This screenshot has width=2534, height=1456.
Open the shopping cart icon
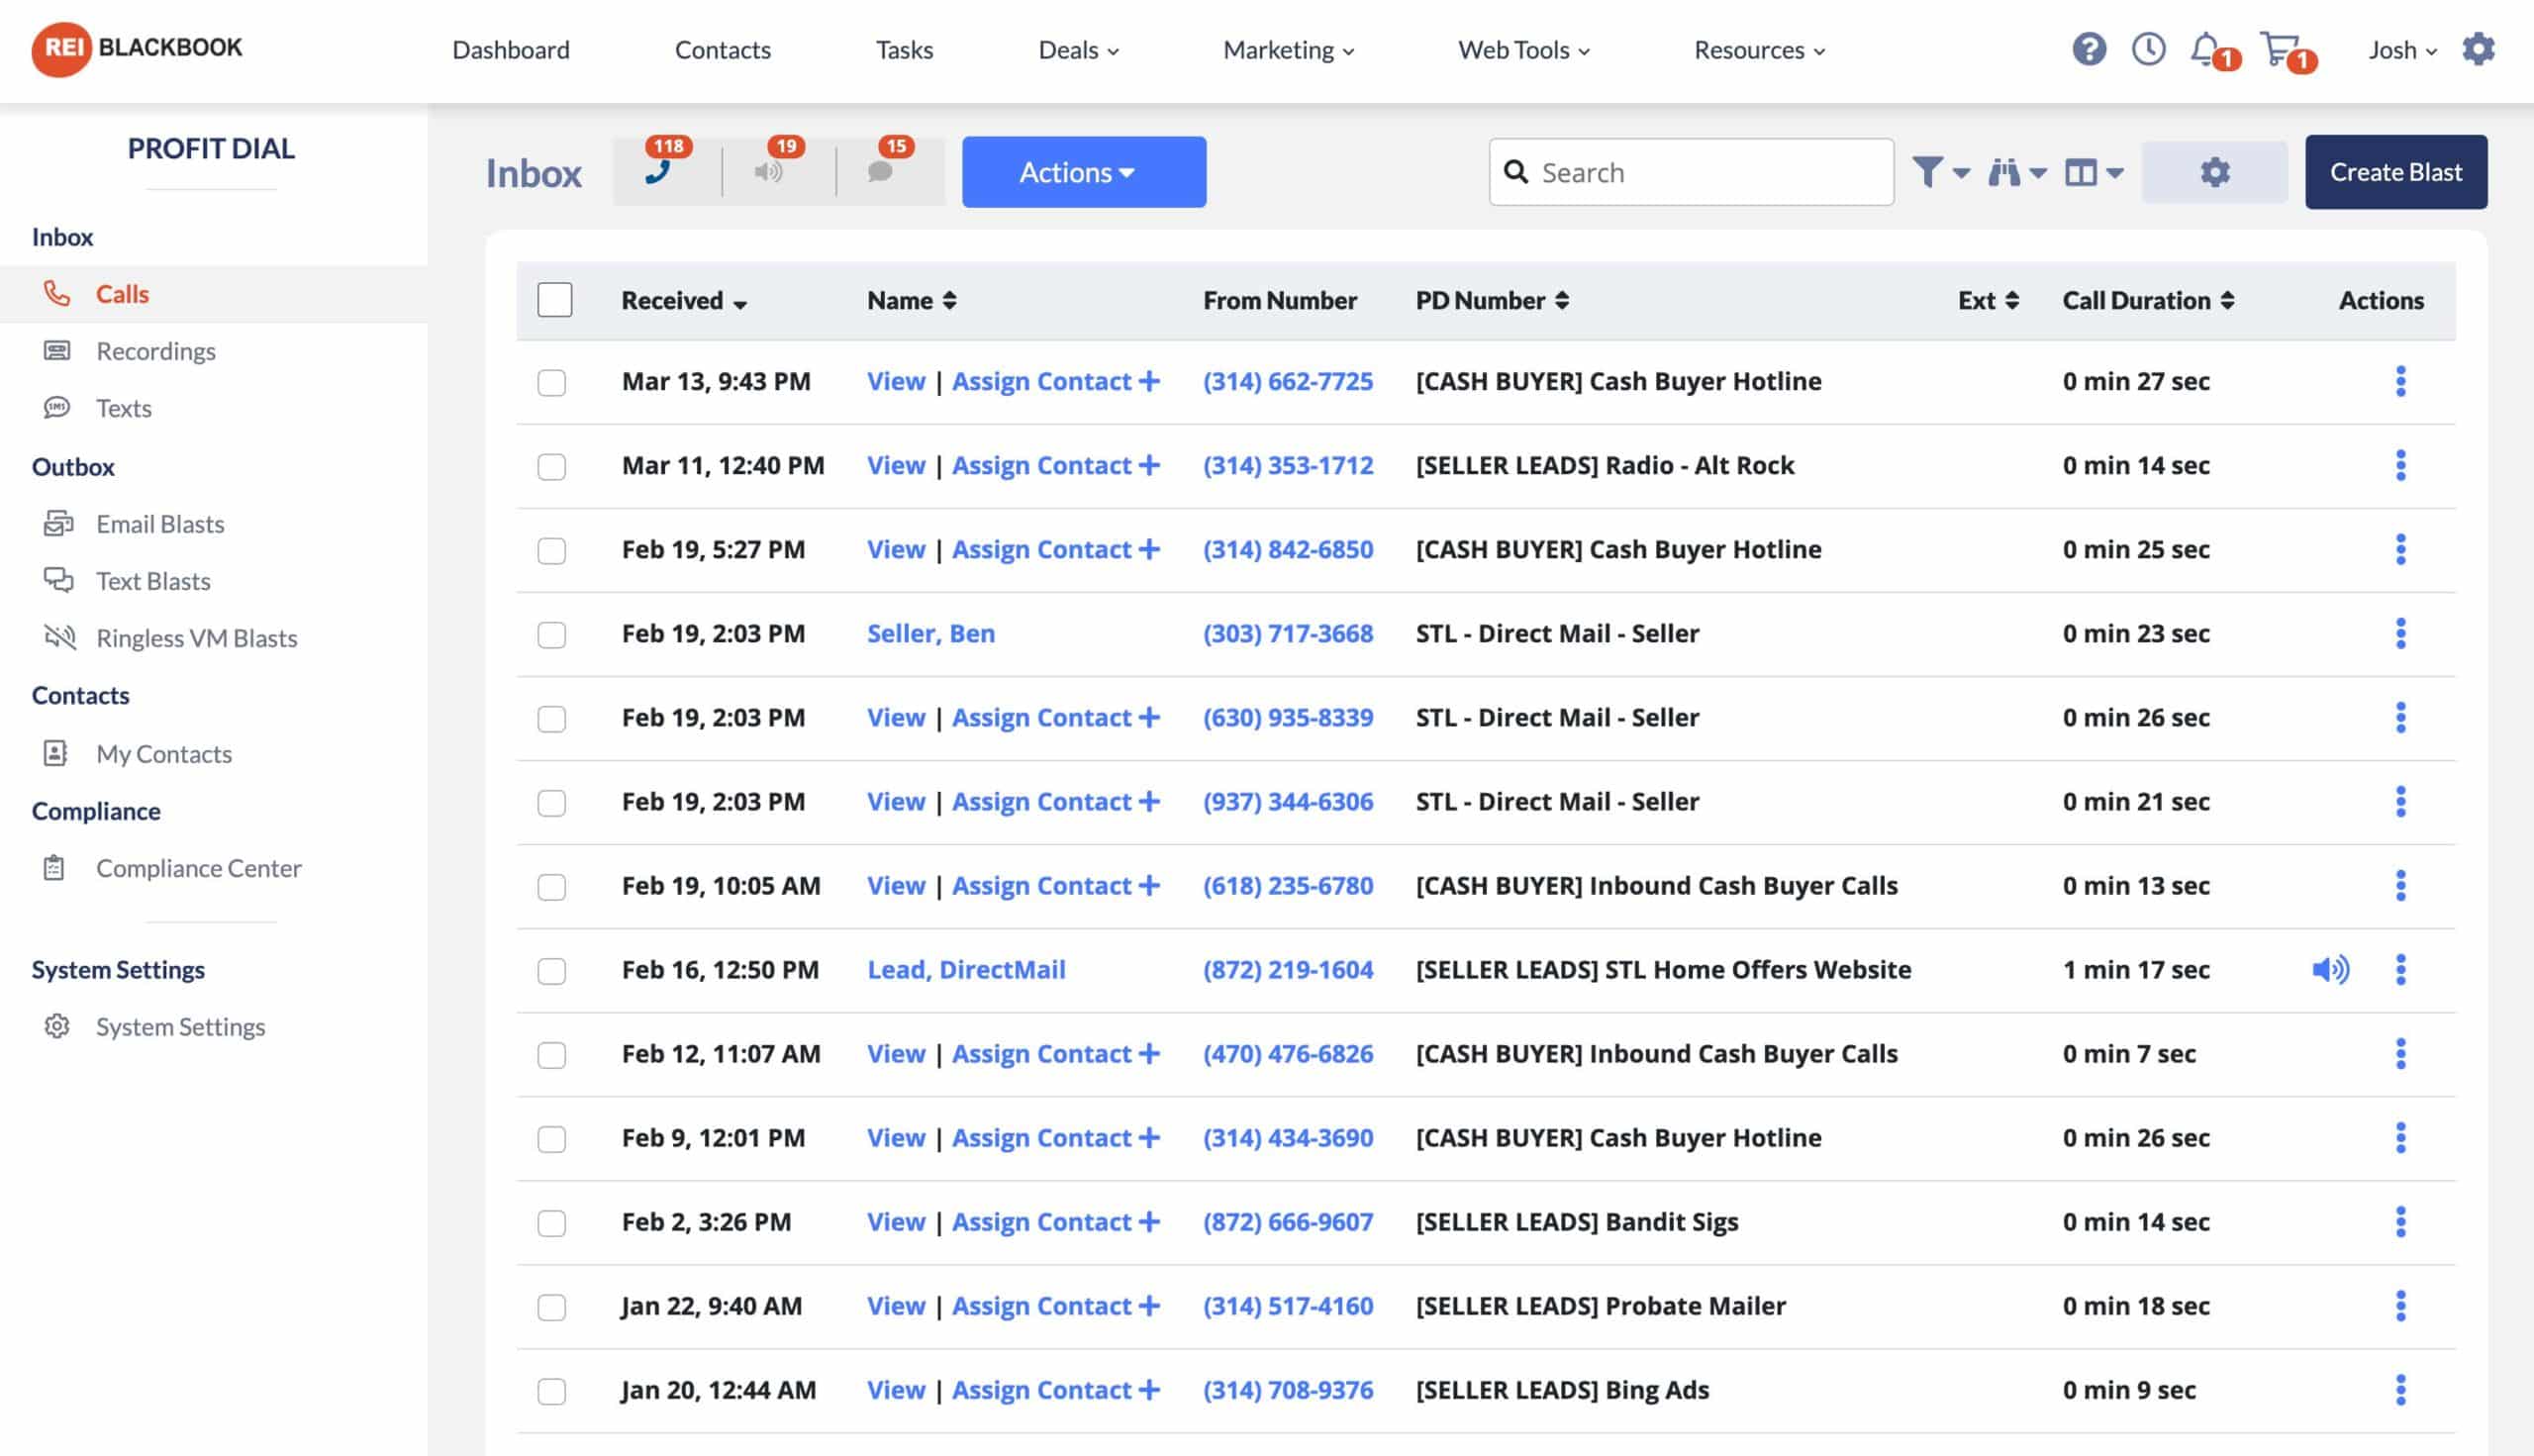click(x=2281, y=49)
